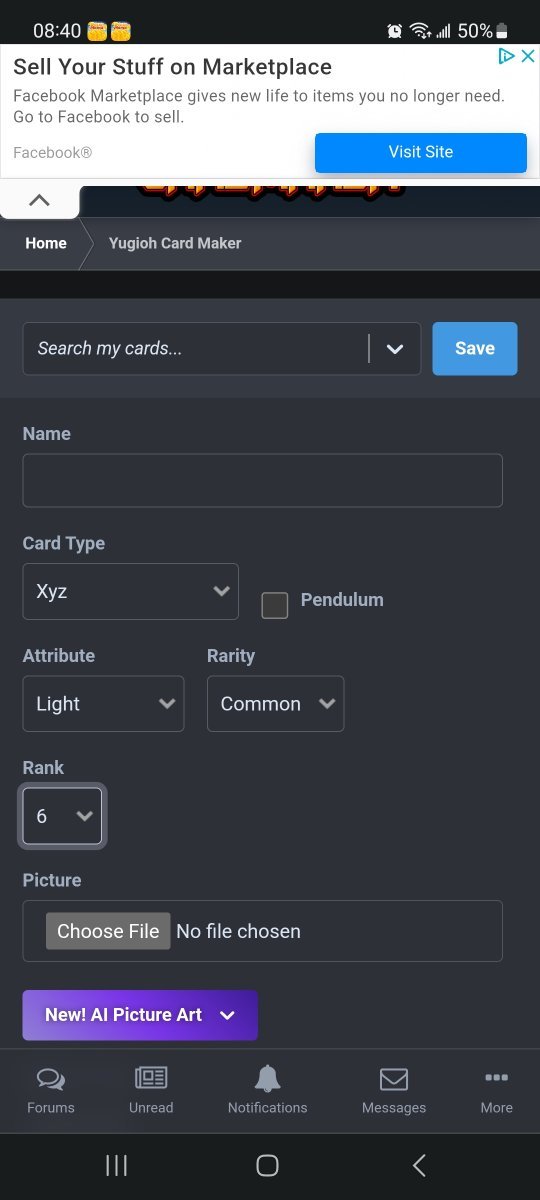Tap Android back navigation arrow
Screen dimensions: 540x1200
[x=419, y=1165]
